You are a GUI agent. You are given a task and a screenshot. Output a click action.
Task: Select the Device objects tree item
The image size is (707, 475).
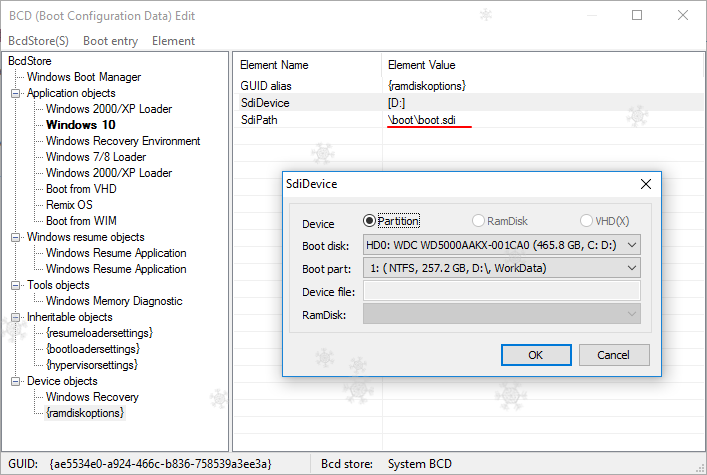click(62, 381)
